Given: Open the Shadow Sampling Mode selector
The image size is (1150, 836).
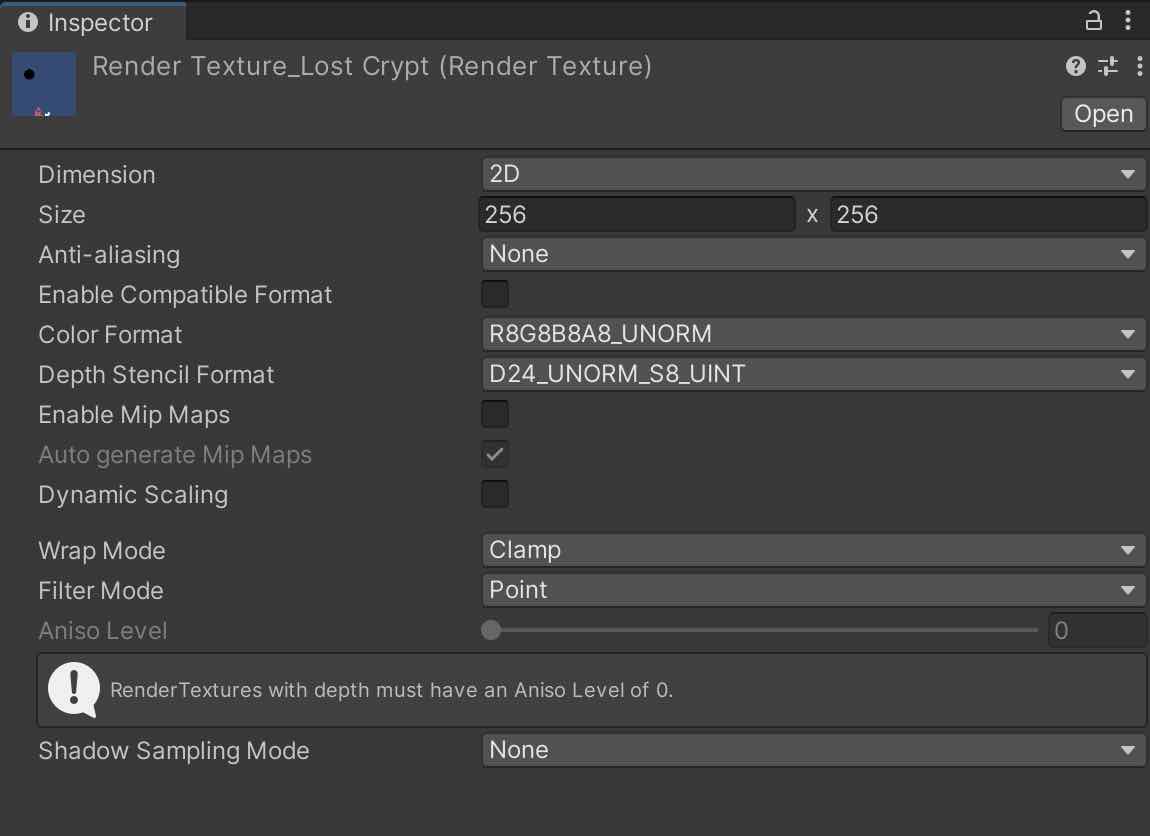Looking at the screenshot, I should pyautogui.click(x=813, y=750).
